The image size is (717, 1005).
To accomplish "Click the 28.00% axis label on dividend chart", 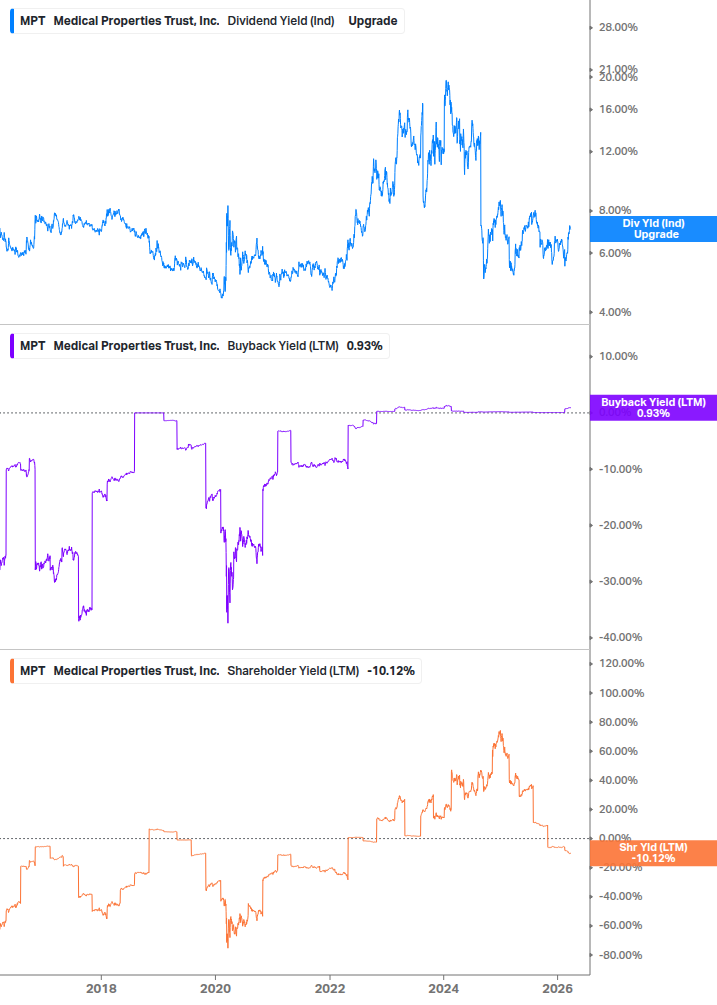I will [x=618, y=28].
